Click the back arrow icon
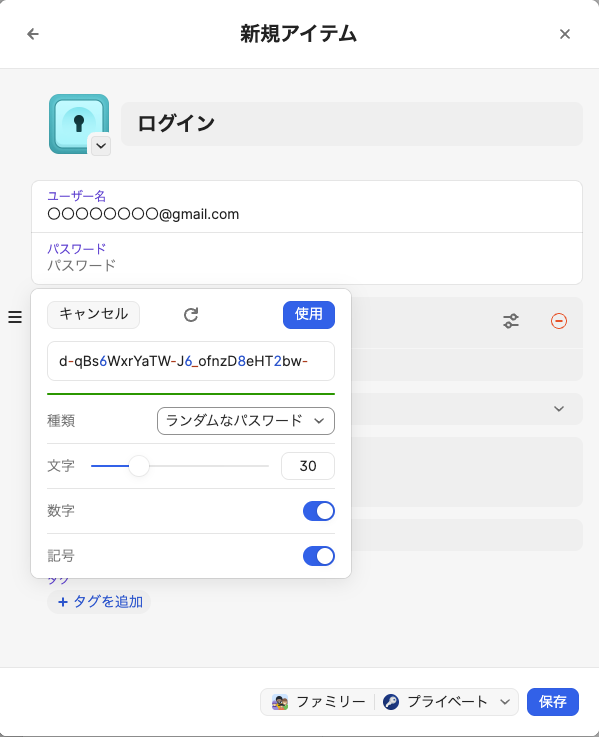This screenshot has width=599, height=737. pos(33,34)
